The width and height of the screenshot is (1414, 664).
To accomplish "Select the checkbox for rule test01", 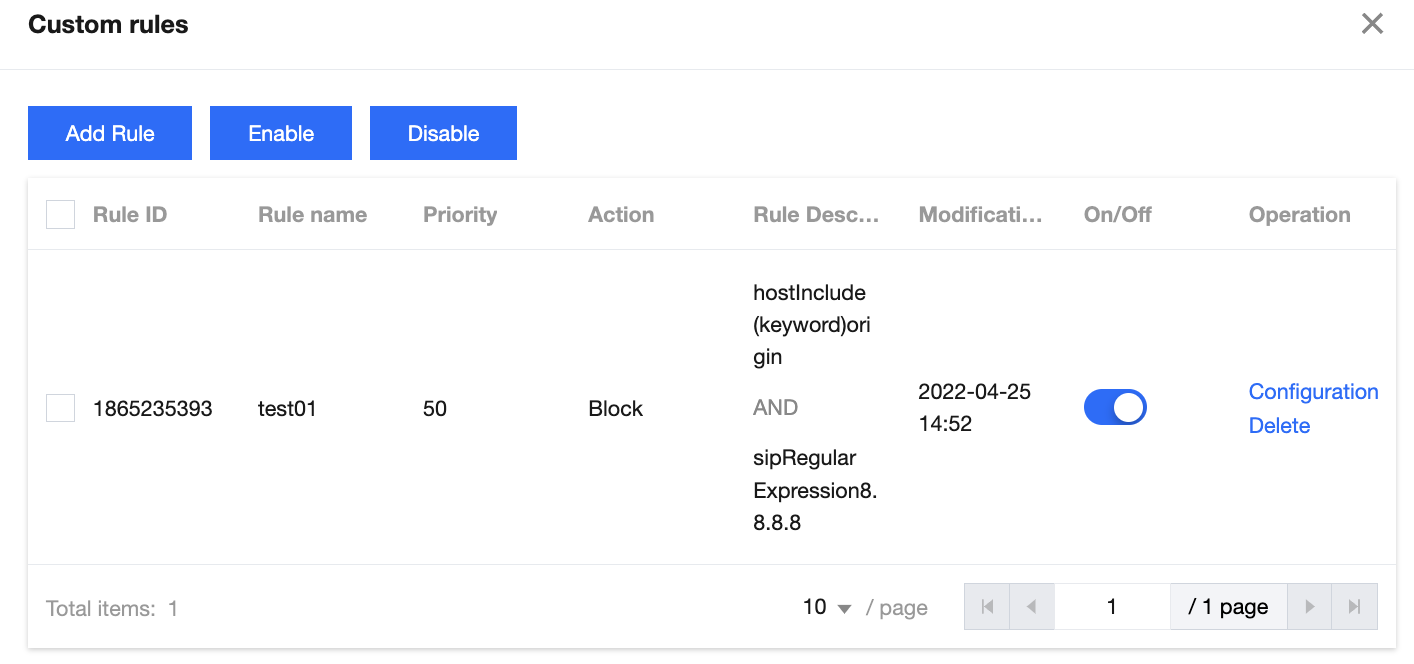I will pyautogui.click(x=61, y=408).
